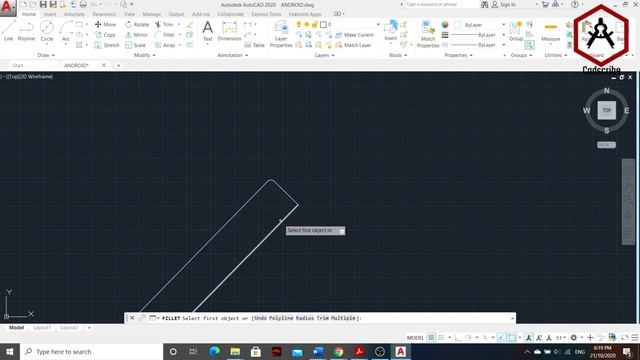Select the Arc tool
This screenshot has width=640, height=360.
[x=66, y=31]
